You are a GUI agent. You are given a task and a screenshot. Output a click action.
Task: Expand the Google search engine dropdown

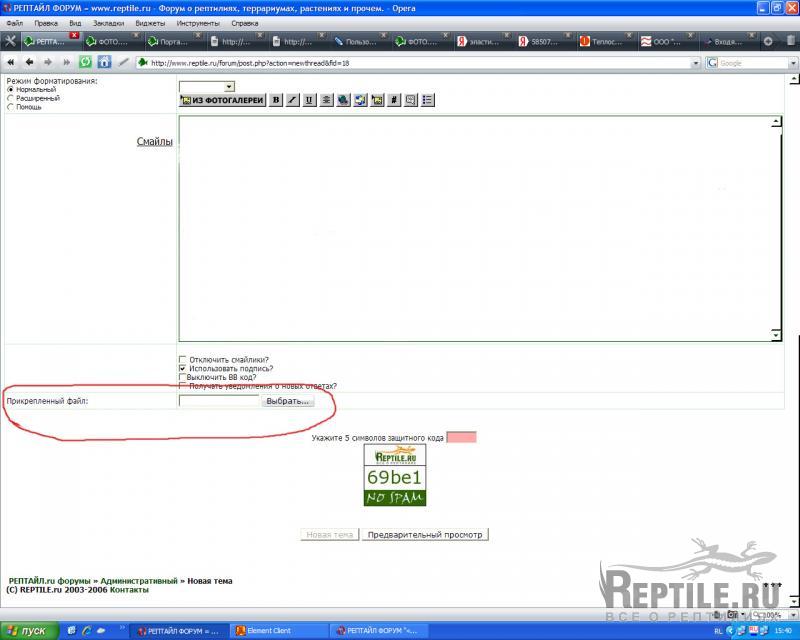tap(792, 62)
